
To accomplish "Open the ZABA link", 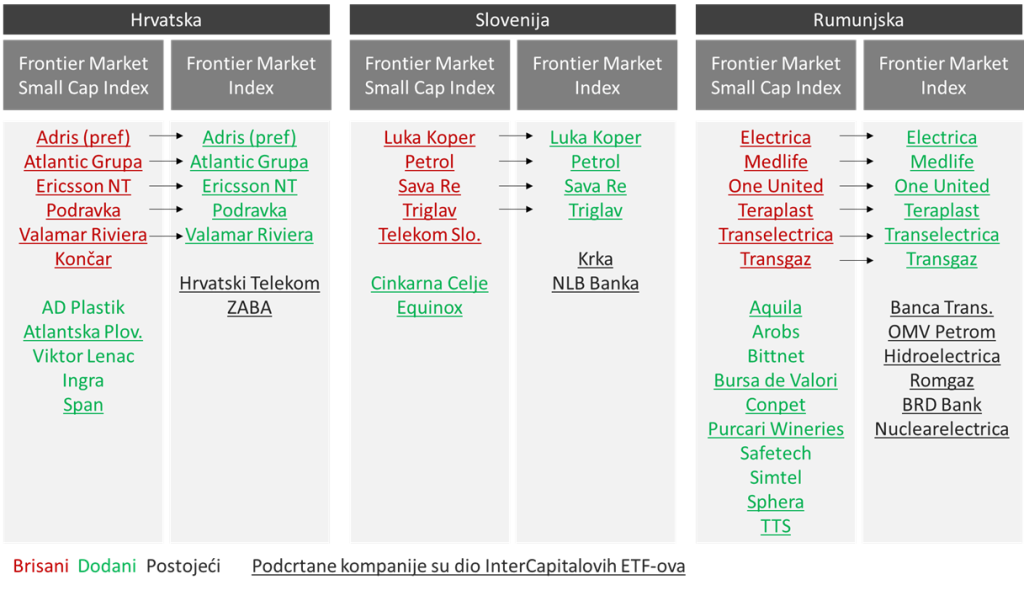I will pos(249,307).
